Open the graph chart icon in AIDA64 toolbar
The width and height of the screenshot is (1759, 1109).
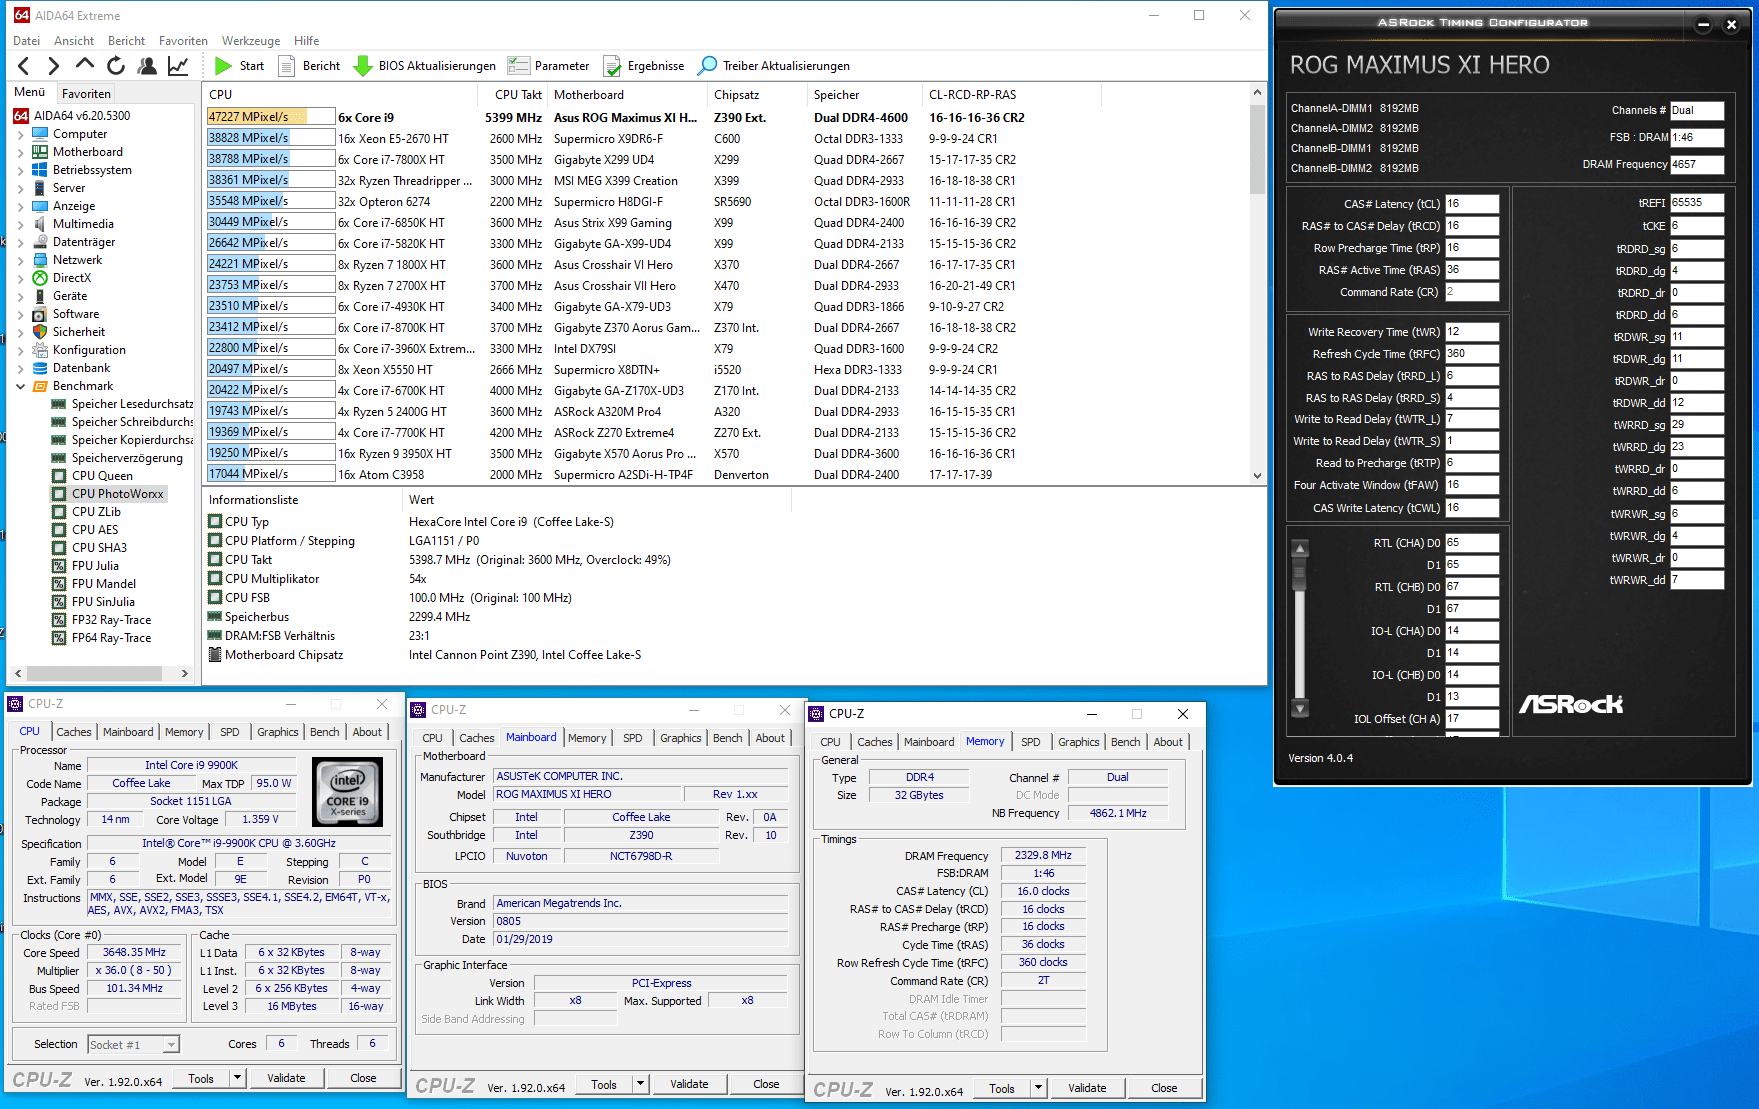[x=178, y=66]
